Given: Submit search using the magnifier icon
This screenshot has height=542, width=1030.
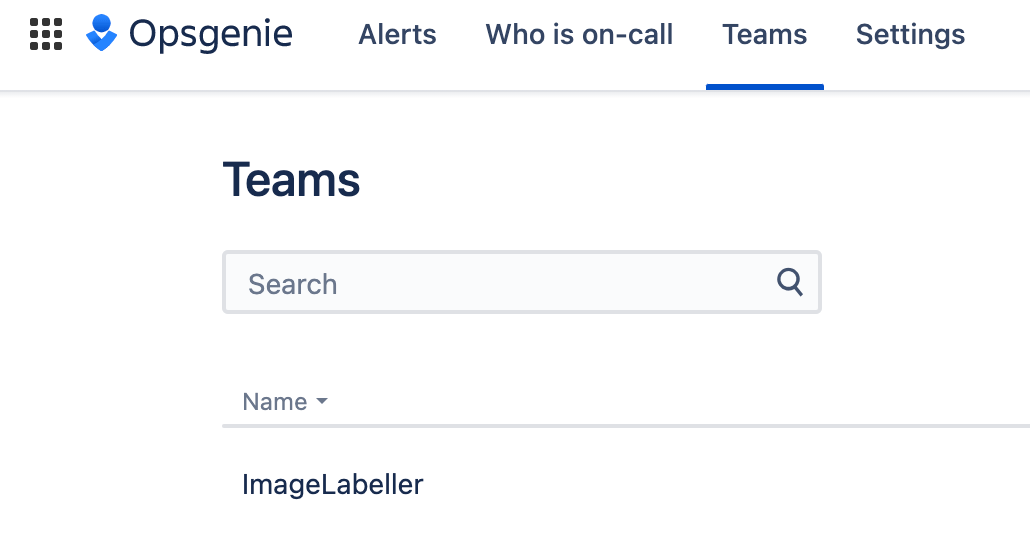Looking at the screenshot, I should point(790,283).
